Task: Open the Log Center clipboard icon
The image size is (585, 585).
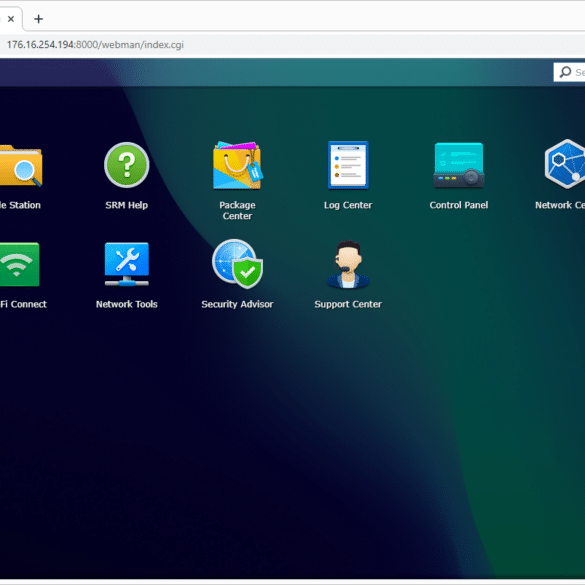Action: [x=348, y=165]
